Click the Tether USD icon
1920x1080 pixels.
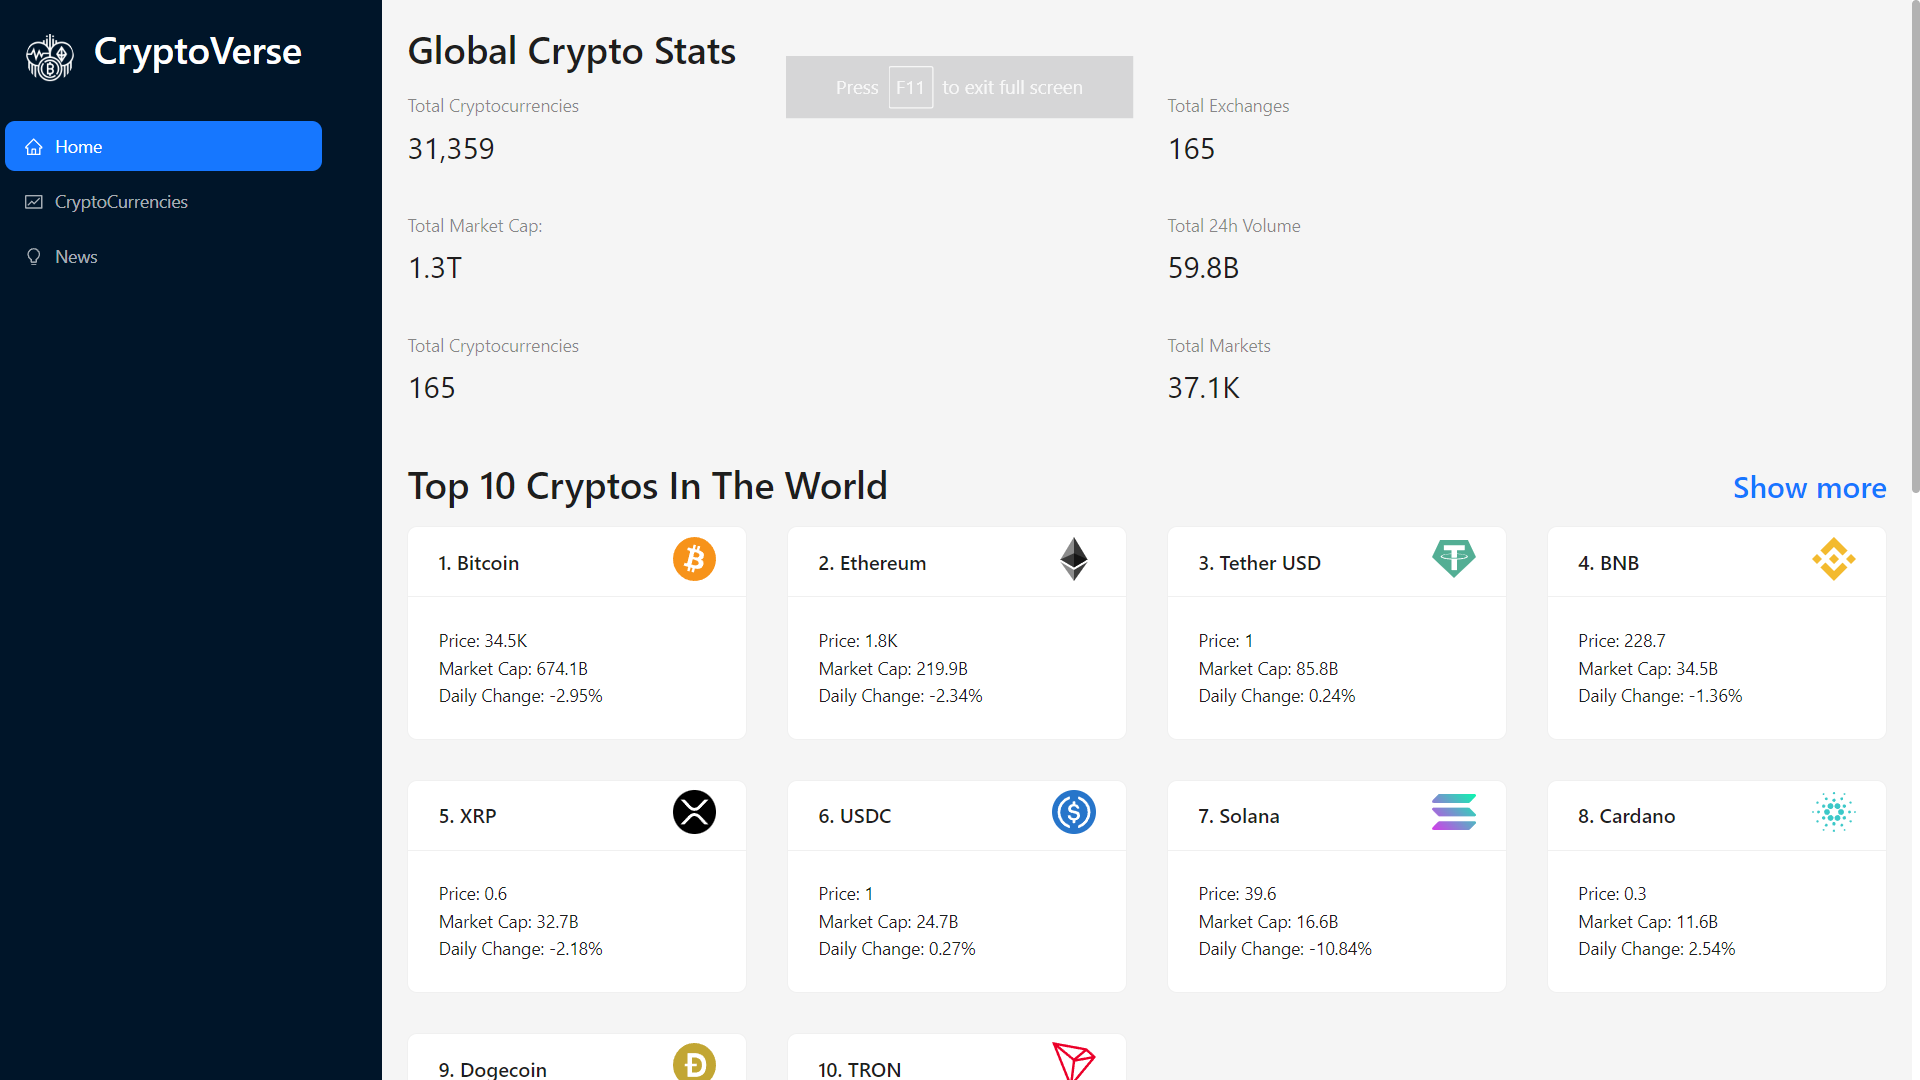1453,558
